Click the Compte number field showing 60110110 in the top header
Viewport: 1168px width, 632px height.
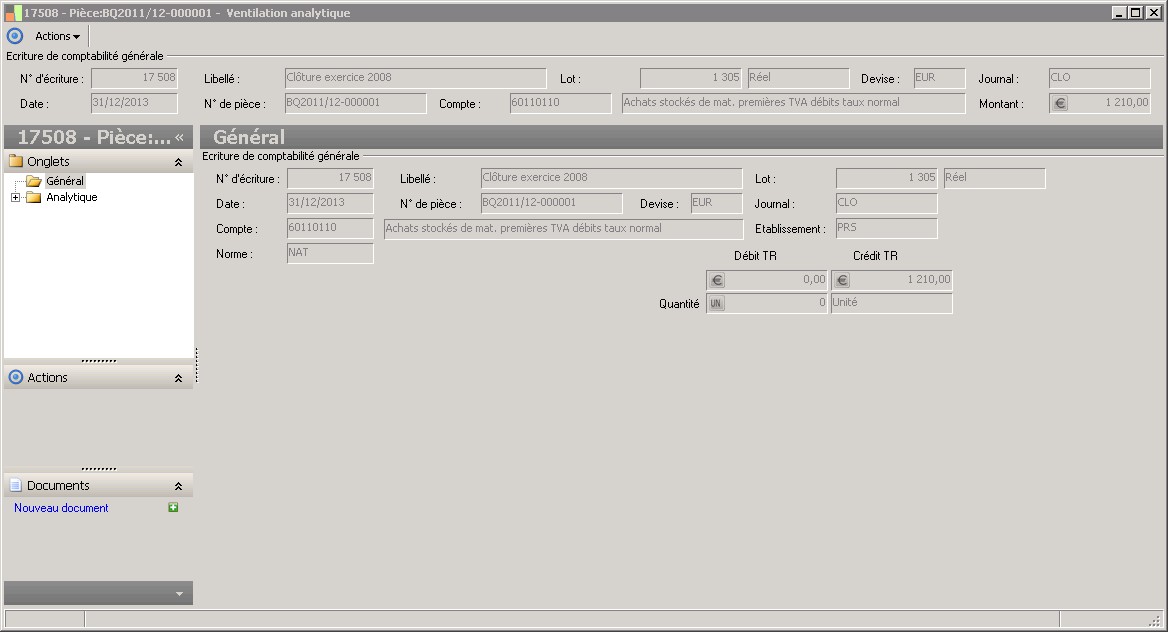pos(559,103)
